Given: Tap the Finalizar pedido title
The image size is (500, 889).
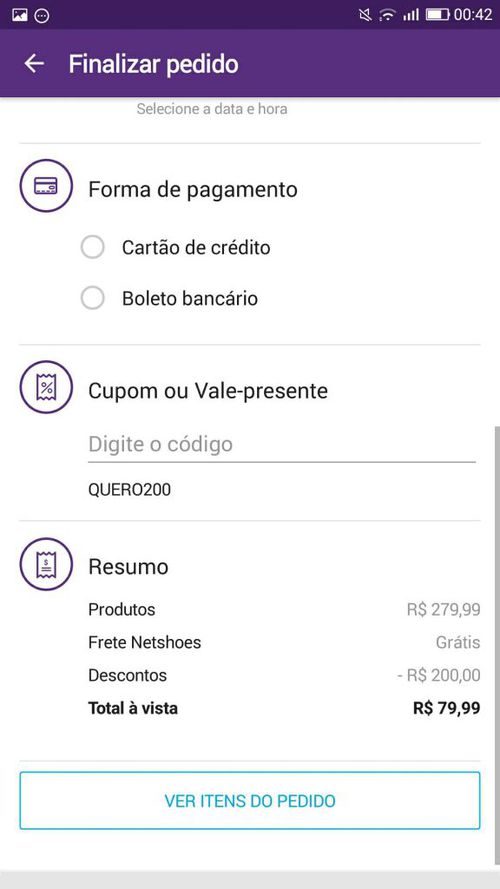Looking at the screenshot, I should pyautogui.click(x=154, y=64).
